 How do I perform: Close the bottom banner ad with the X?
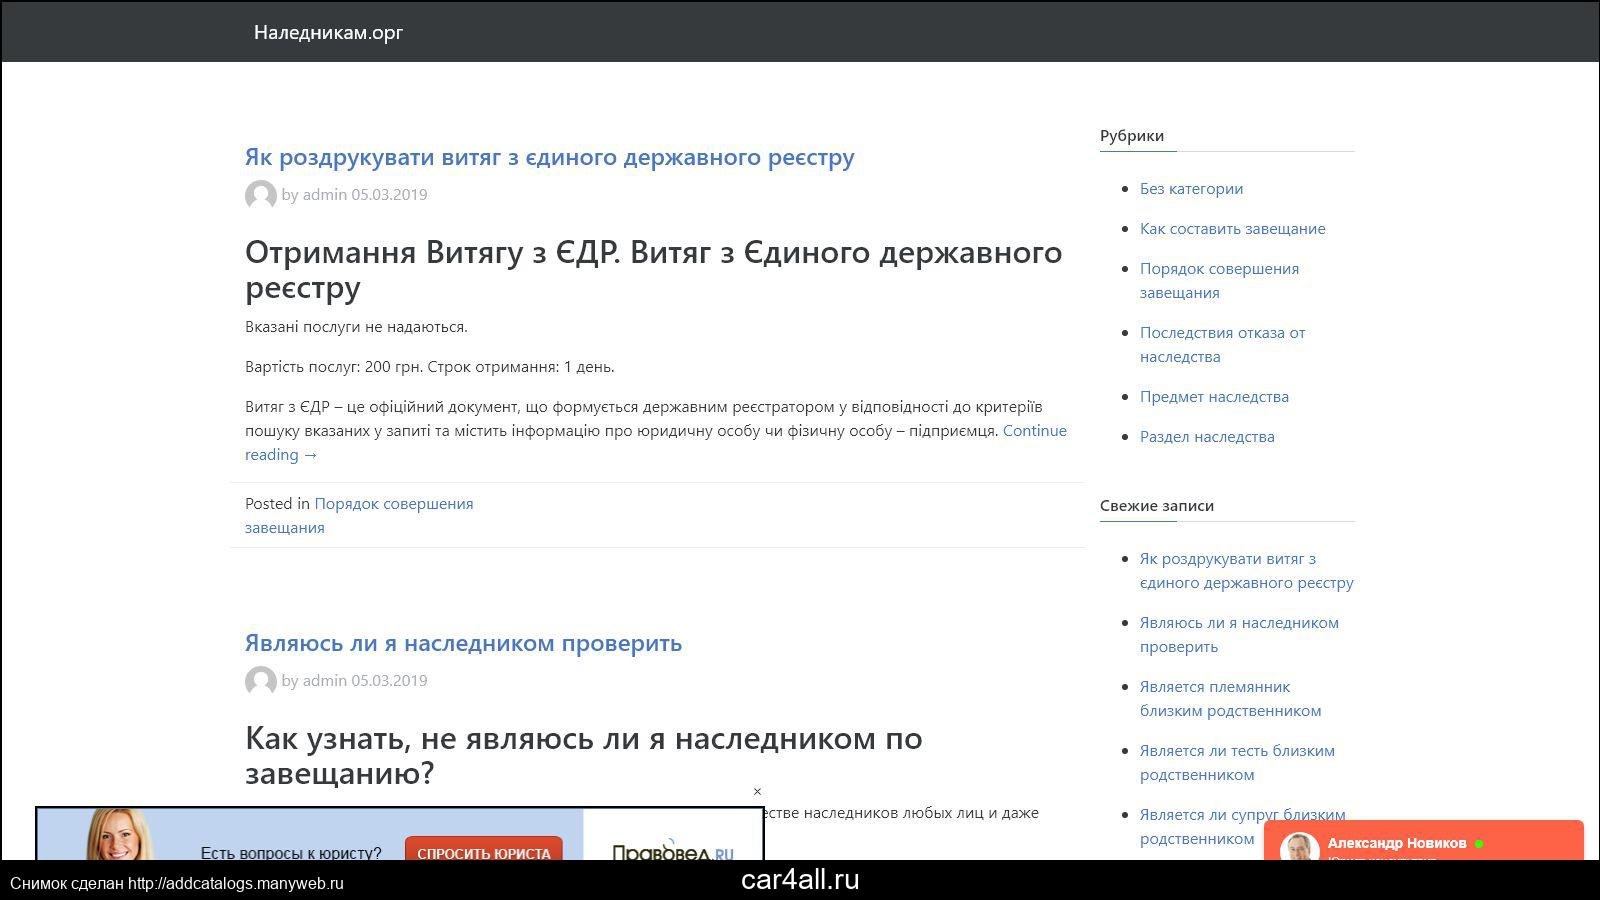point(757,792)
